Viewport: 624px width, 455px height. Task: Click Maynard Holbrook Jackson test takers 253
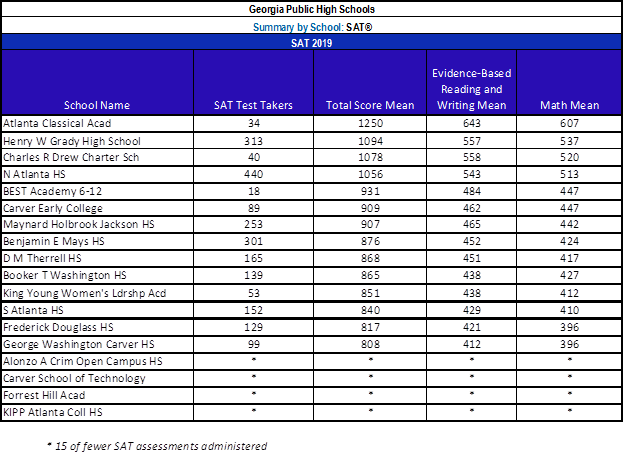254,225
